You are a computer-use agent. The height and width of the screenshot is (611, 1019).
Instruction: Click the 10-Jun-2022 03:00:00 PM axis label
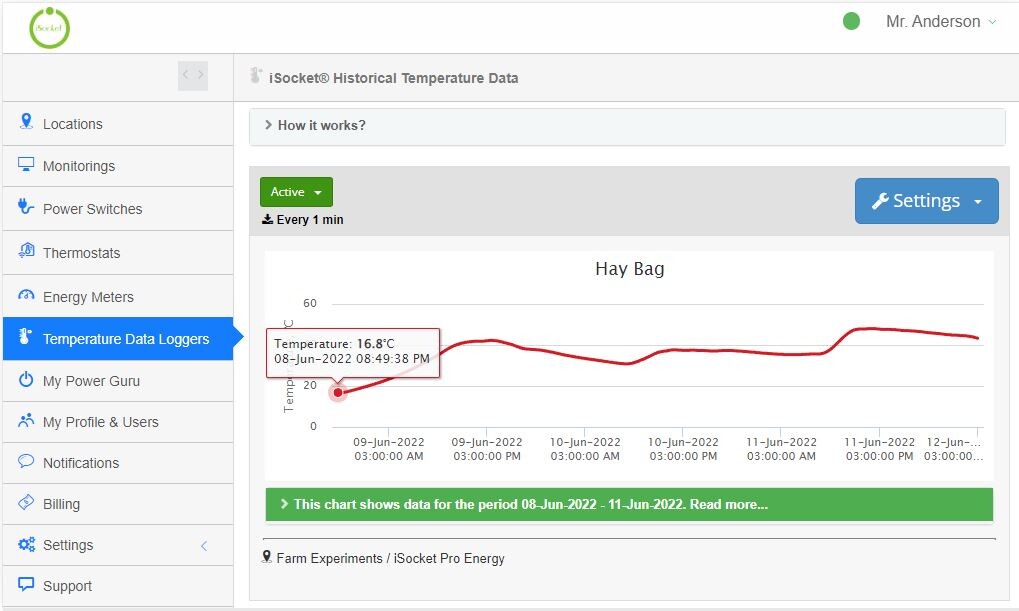tap(683, 449)
